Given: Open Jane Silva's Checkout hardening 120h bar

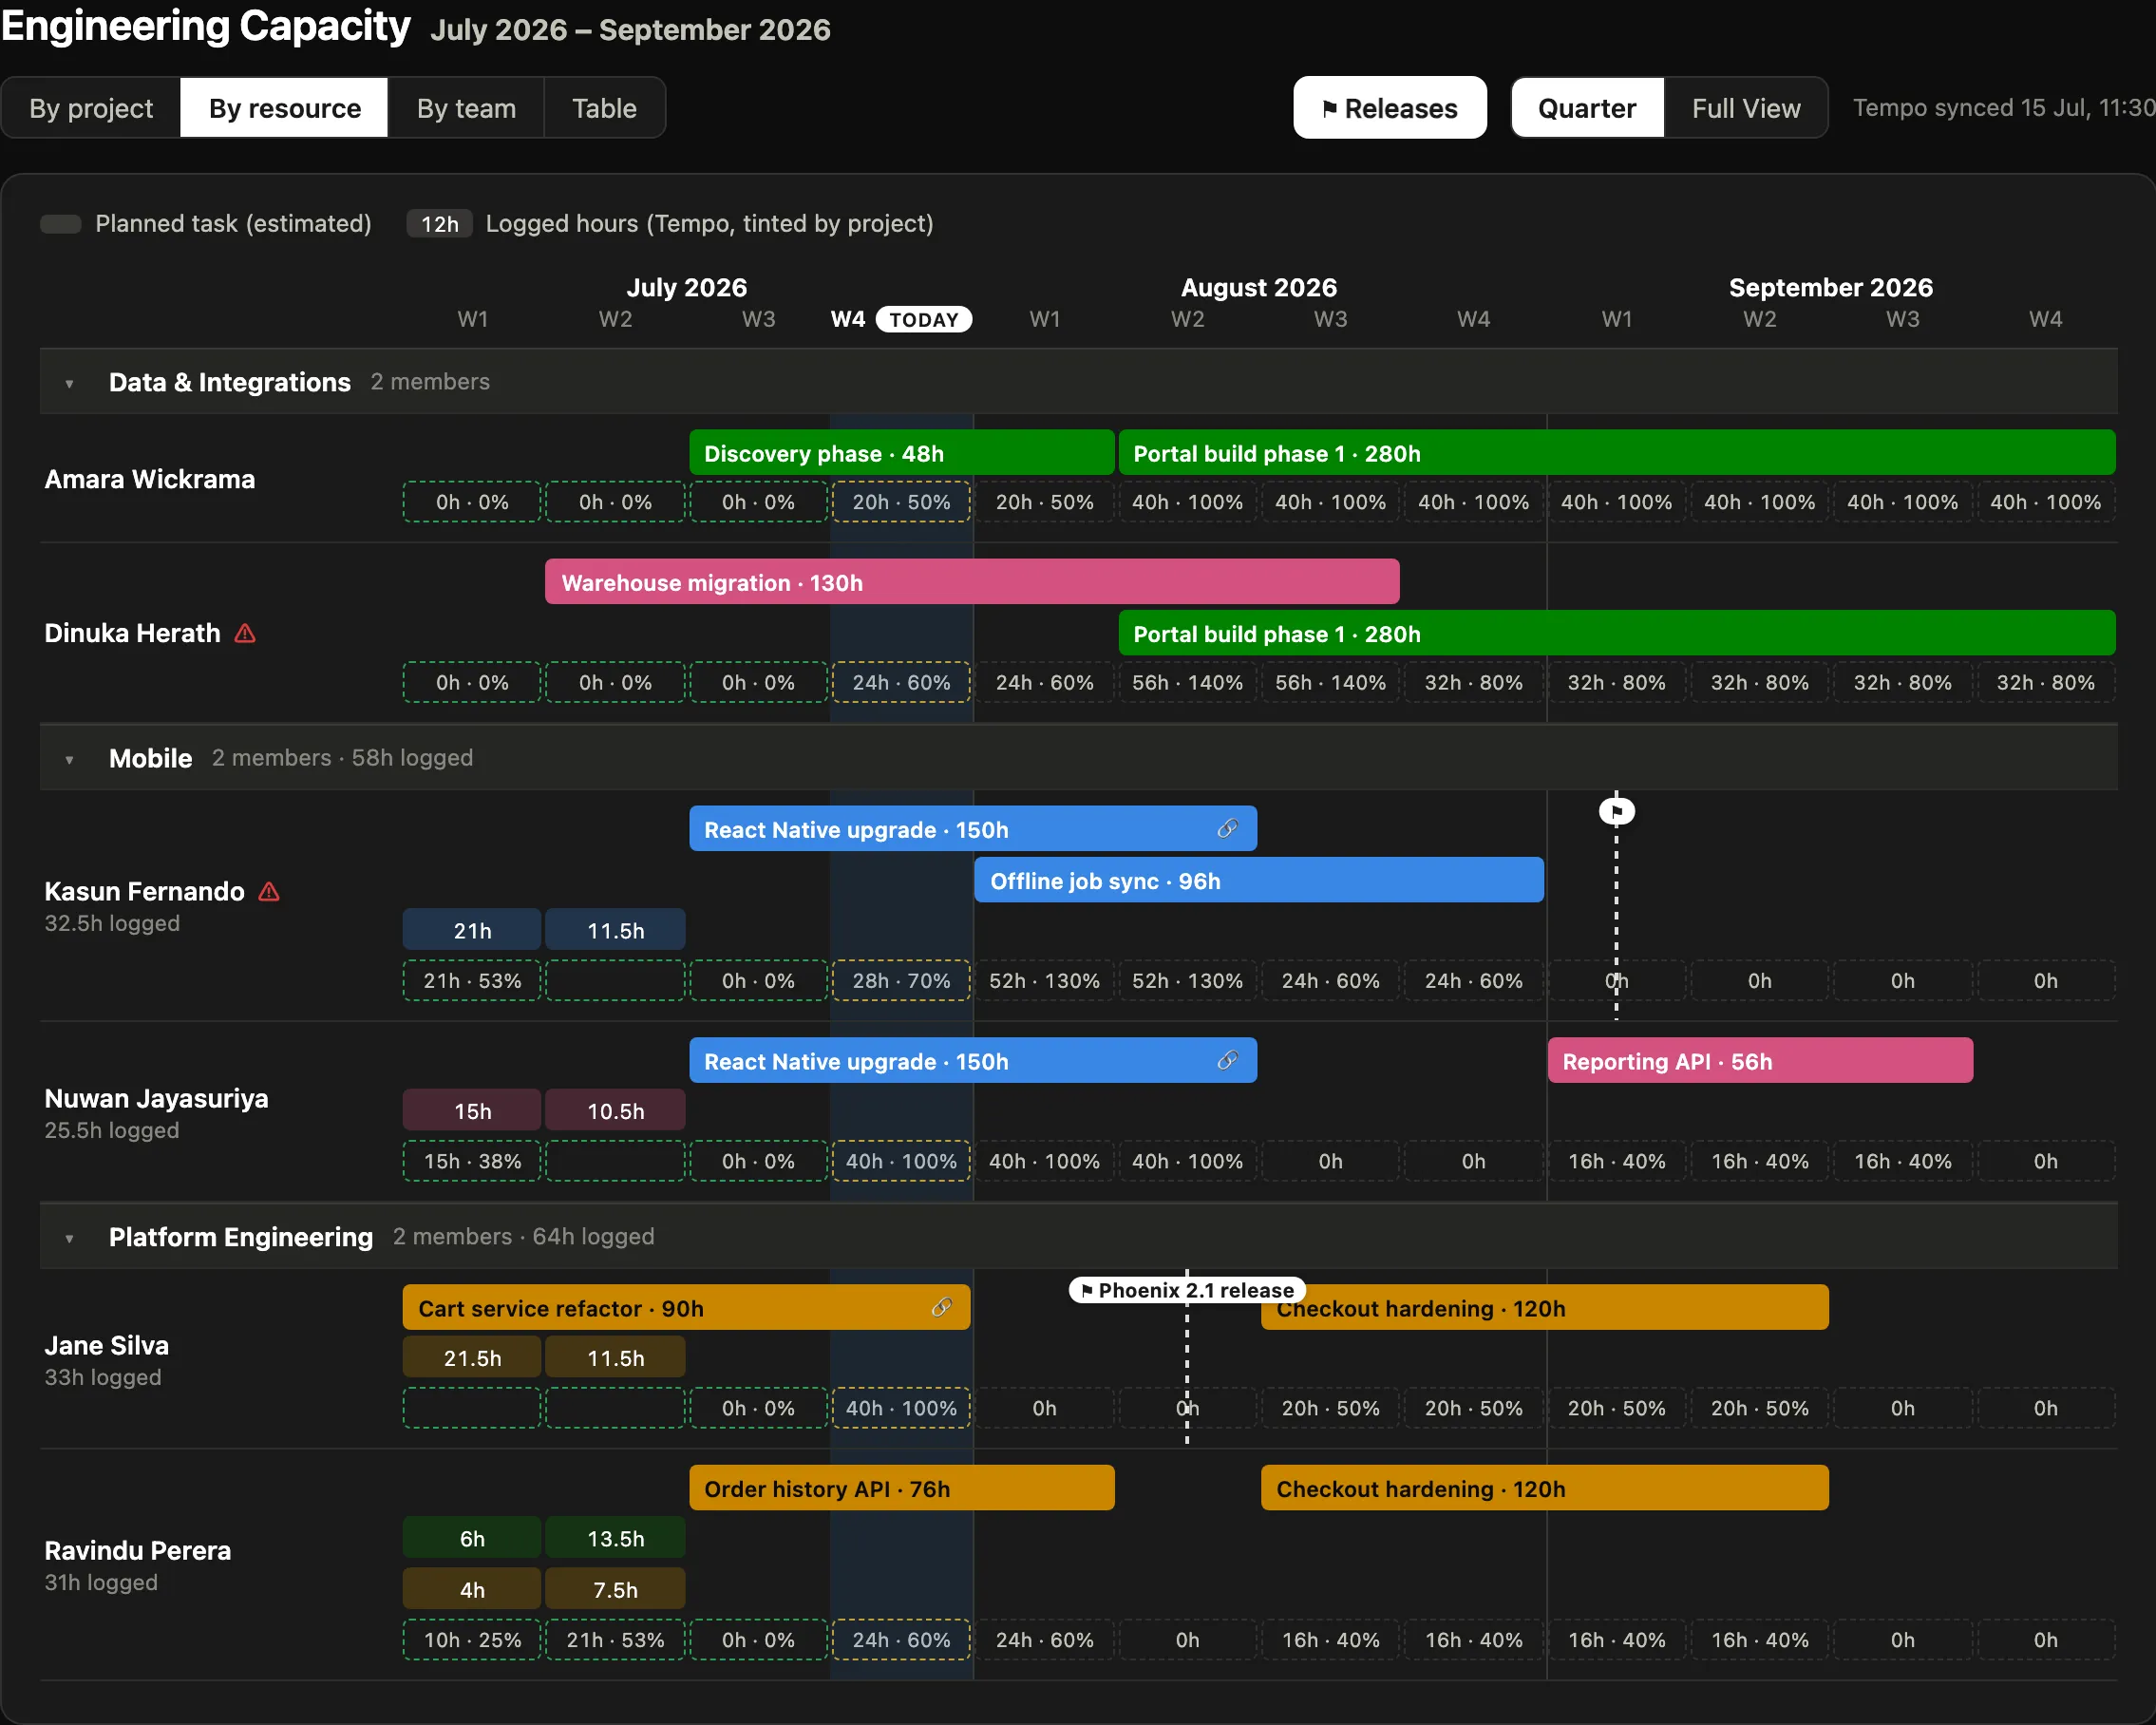Looking at the screenshot, I should [1544, 1308].
